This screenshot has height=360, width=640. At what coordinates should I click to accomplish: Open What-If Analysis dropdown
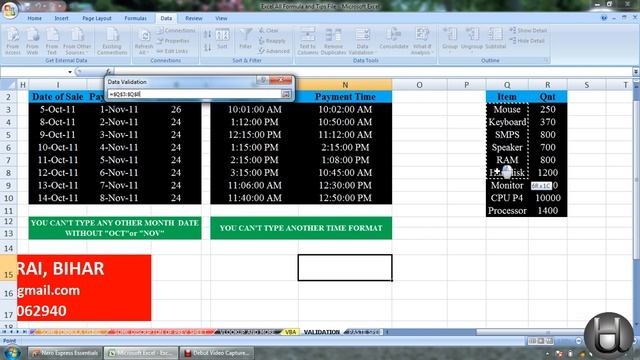click(x=421, y=41)
